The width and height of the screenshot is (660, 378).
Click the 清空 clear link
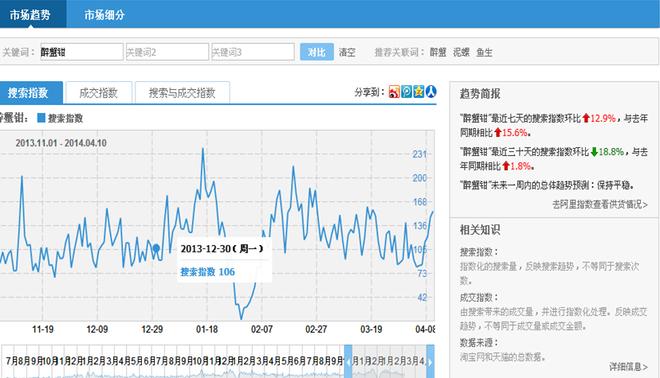coord(347,52)
